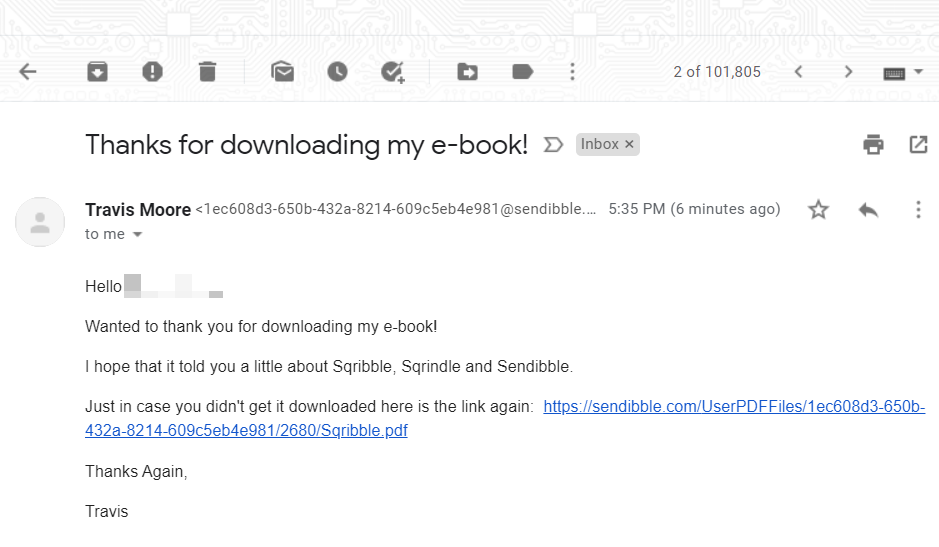Star the message from Travis Moore
939x547 pixels.
point(819,210)
